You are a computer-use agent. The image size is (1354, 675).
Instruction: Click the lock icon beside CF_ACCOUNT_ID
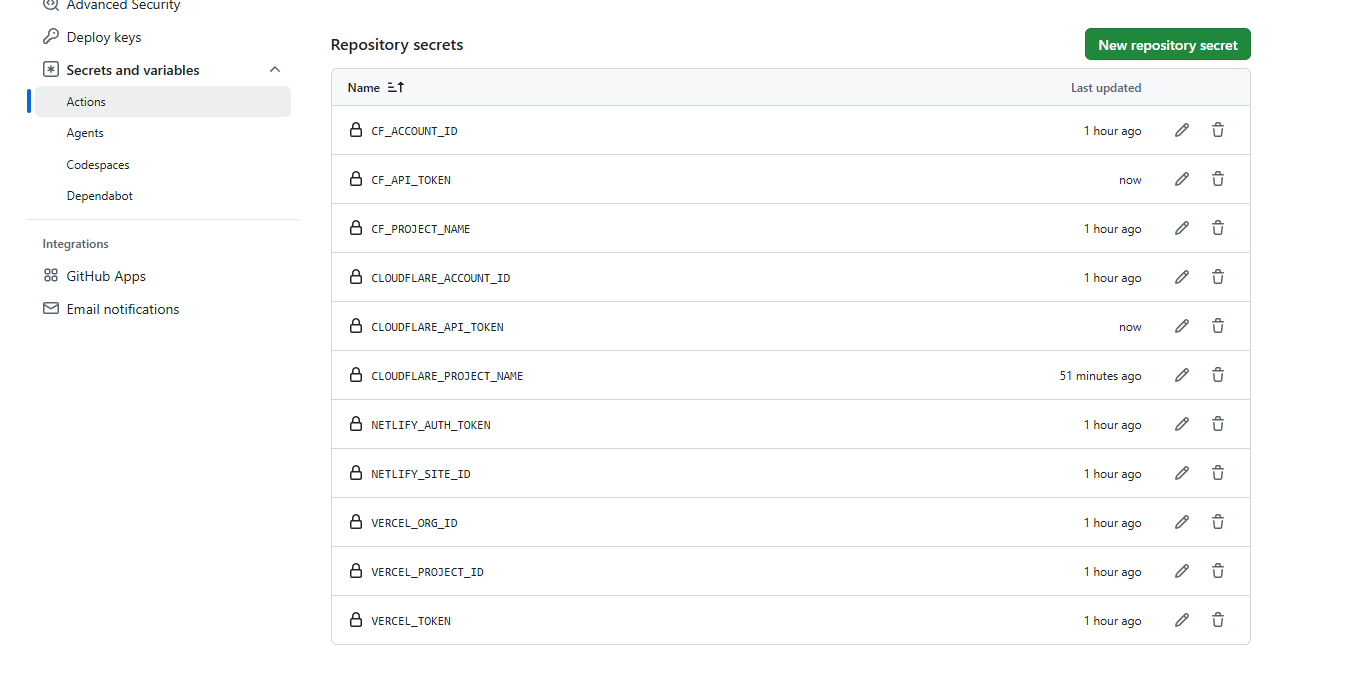(355, 130)
